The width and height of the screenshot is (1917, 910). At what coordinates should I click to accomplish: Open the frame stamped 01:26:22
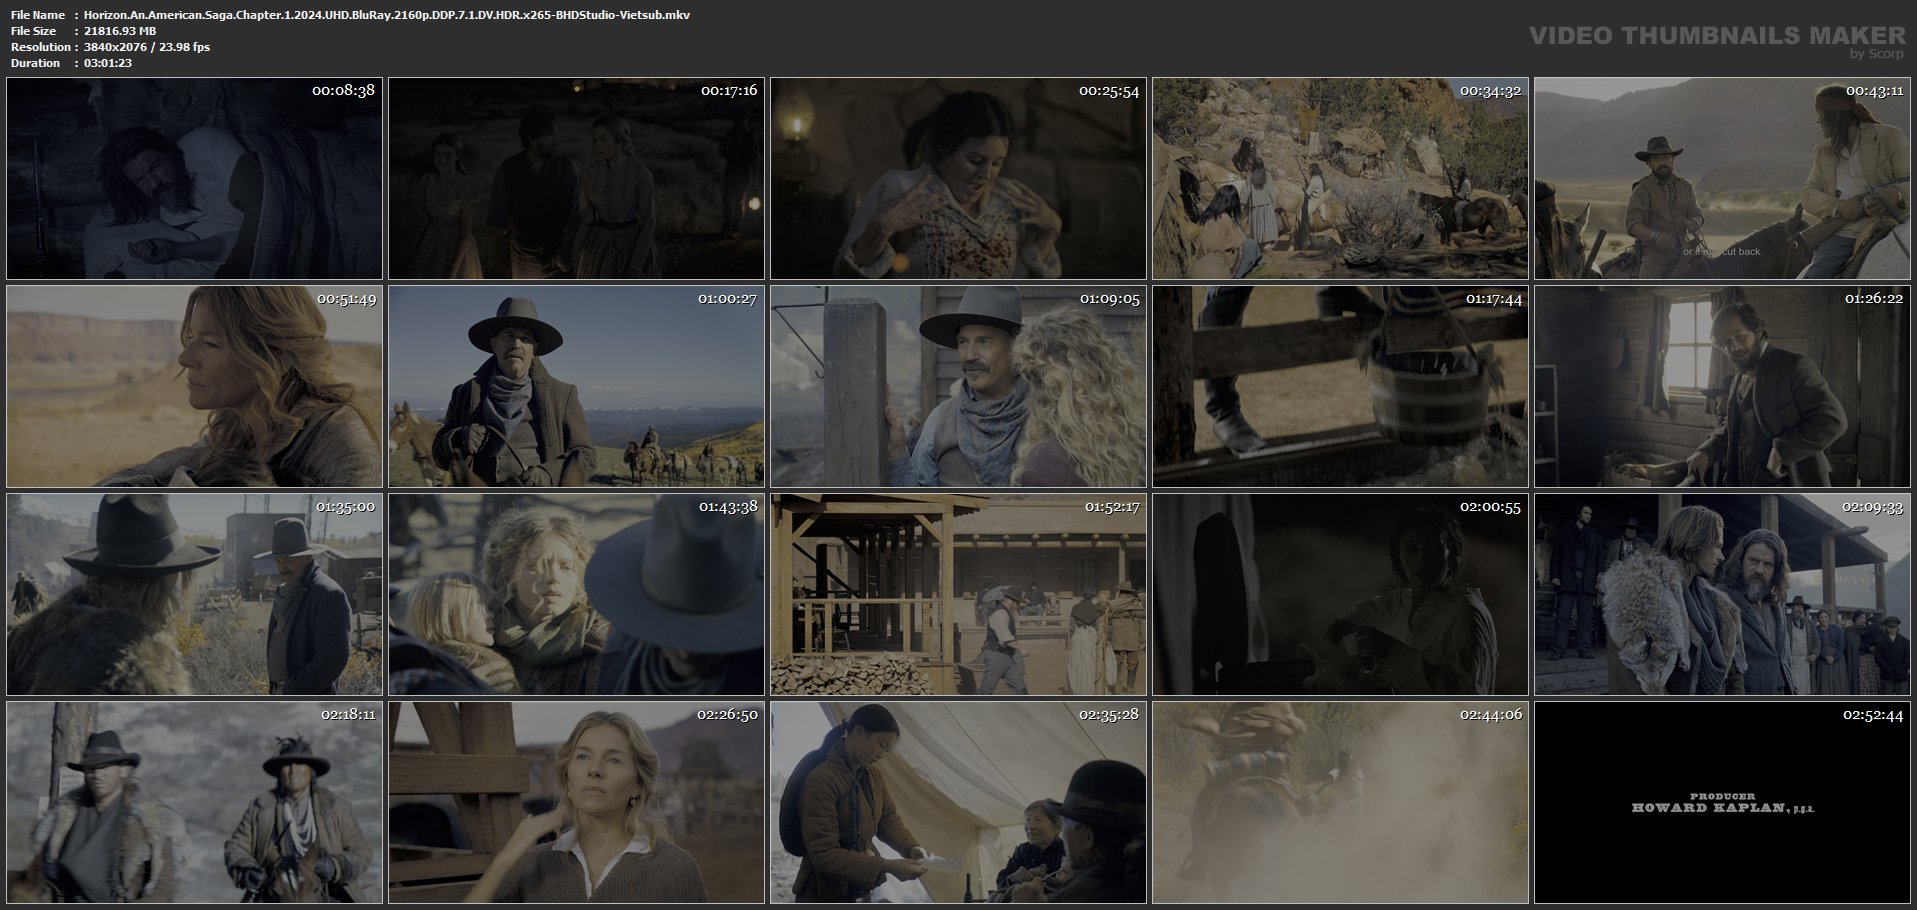[x=1722, y=387]
